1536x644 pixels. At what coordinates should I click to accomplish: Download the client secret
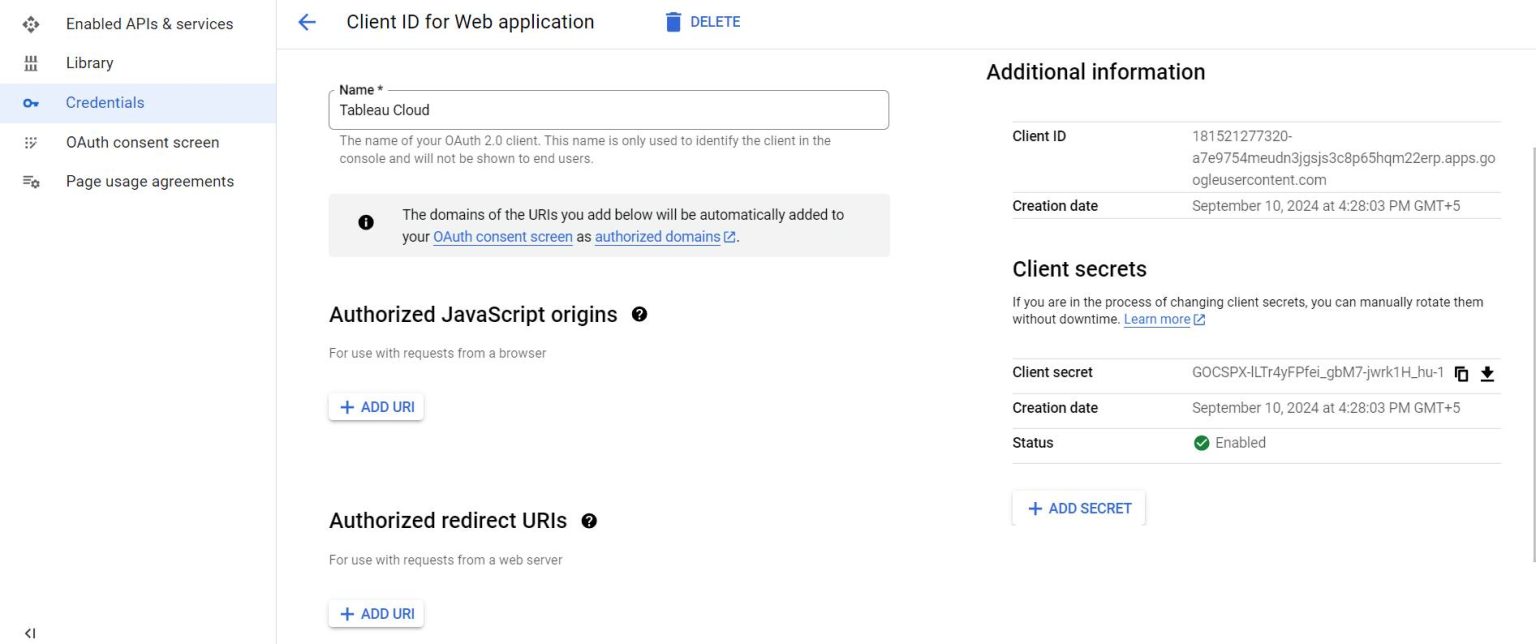click(1487, 372)
